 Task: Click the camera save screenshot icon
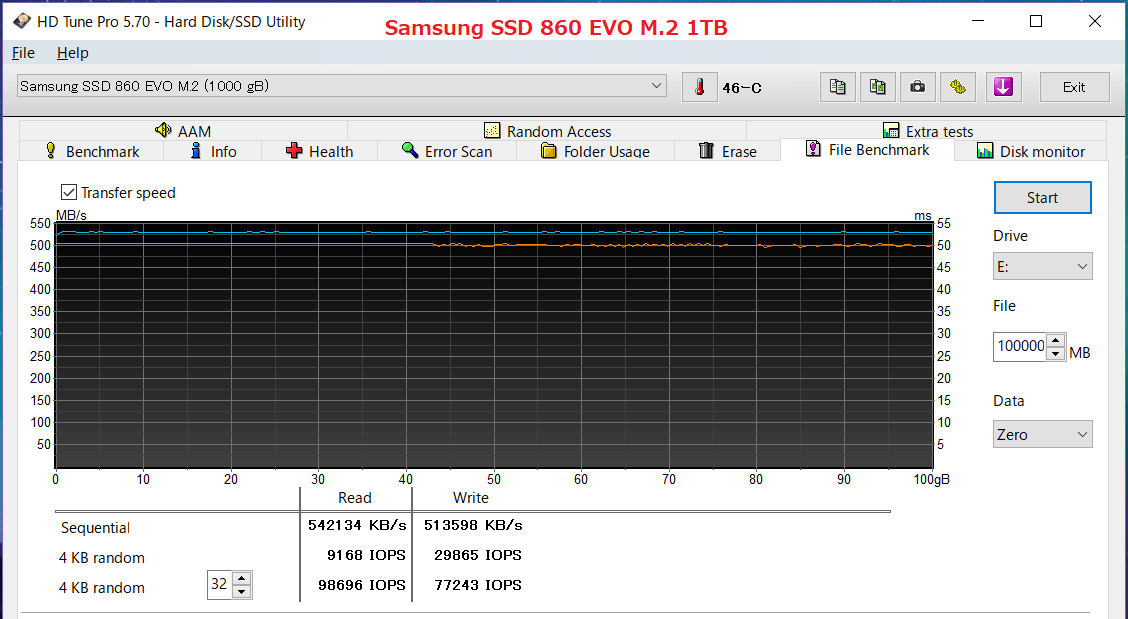pos(917,87)
